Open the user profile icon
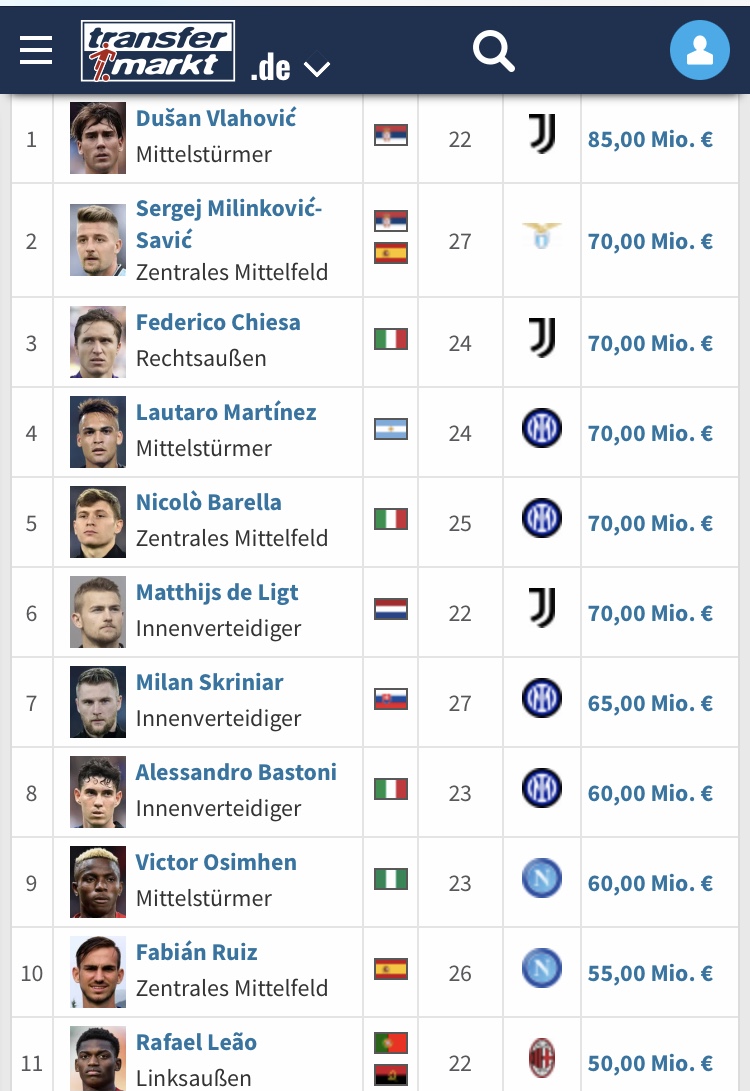The image size is (750, 1091). point(699,50)
